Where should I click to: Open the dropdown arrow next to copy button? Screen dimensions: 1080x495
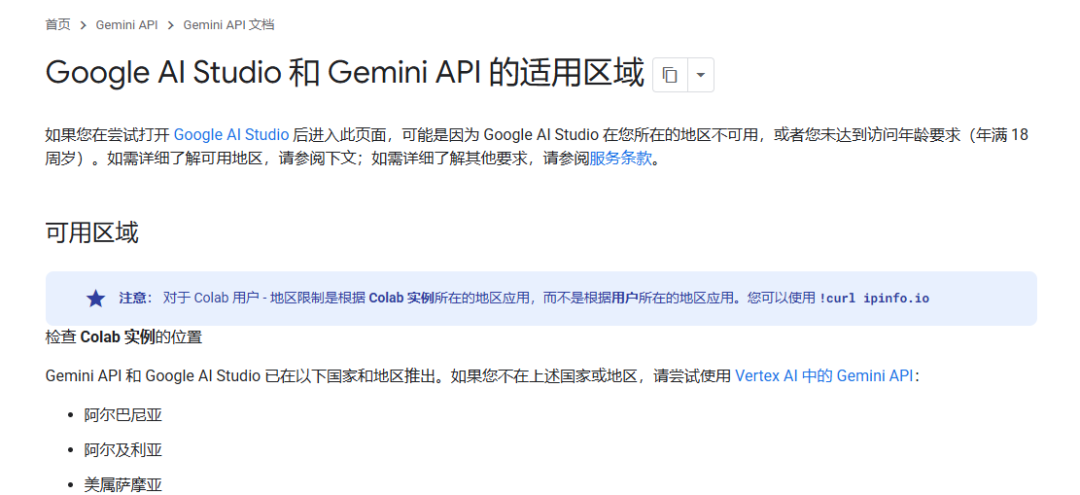pos(700,75)
